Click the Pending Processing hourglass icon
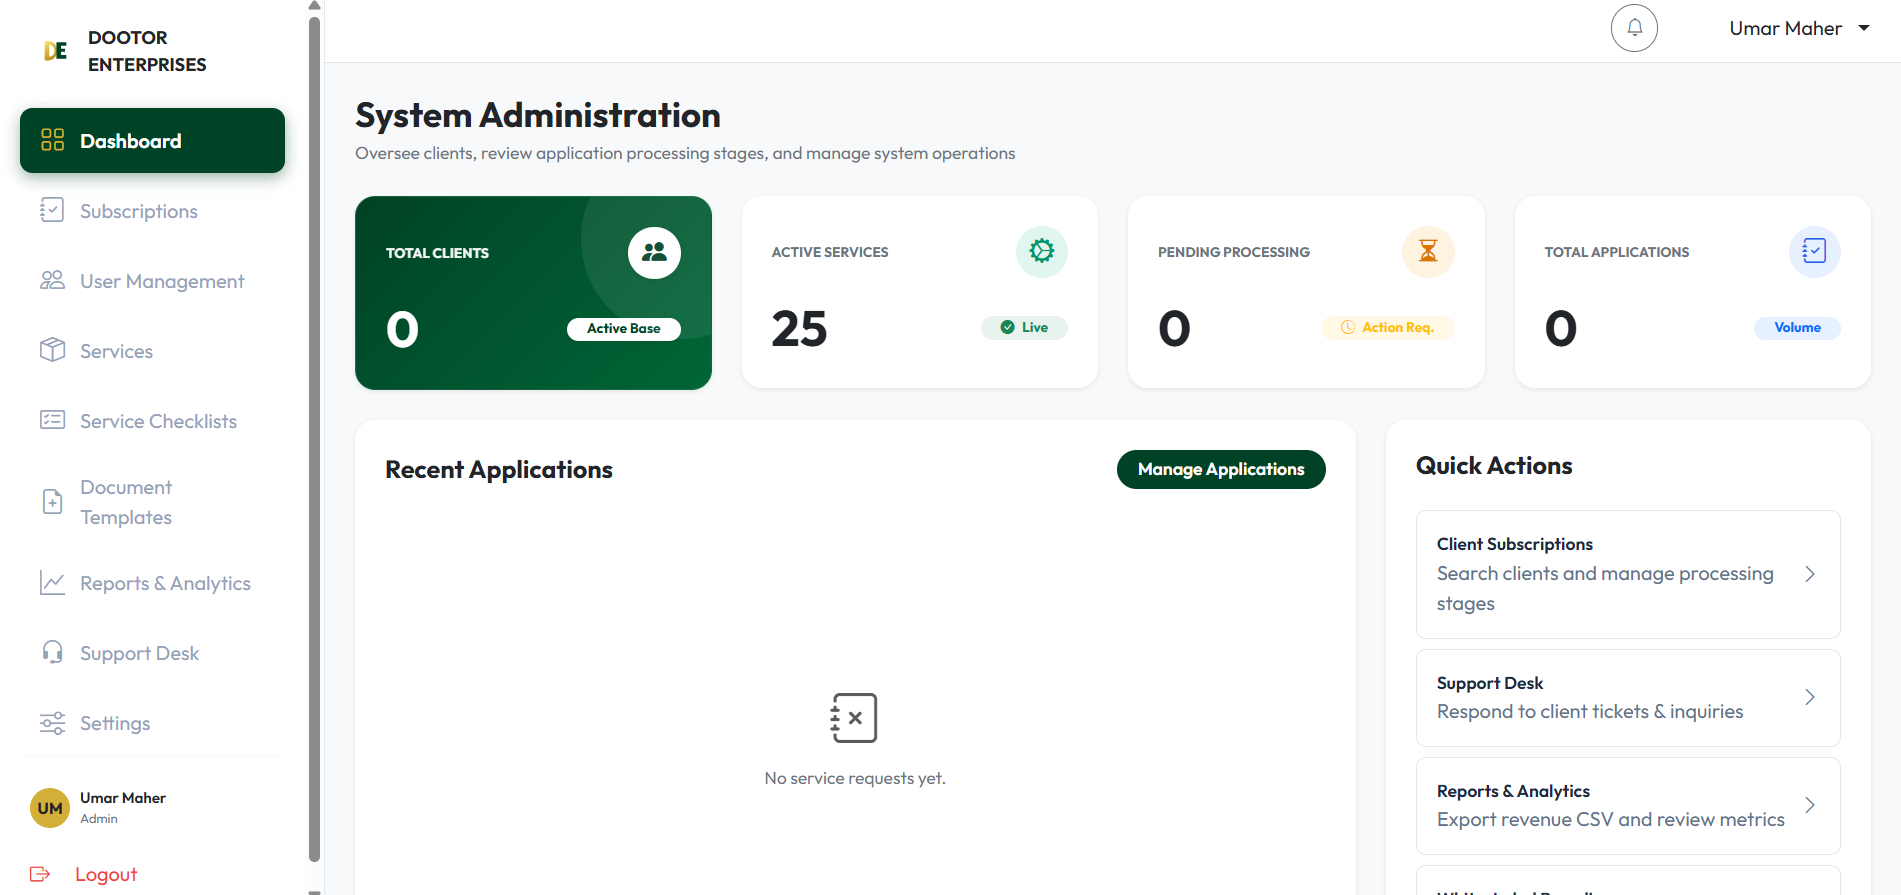This screenshot has width=1901, height=895. 1428,251
